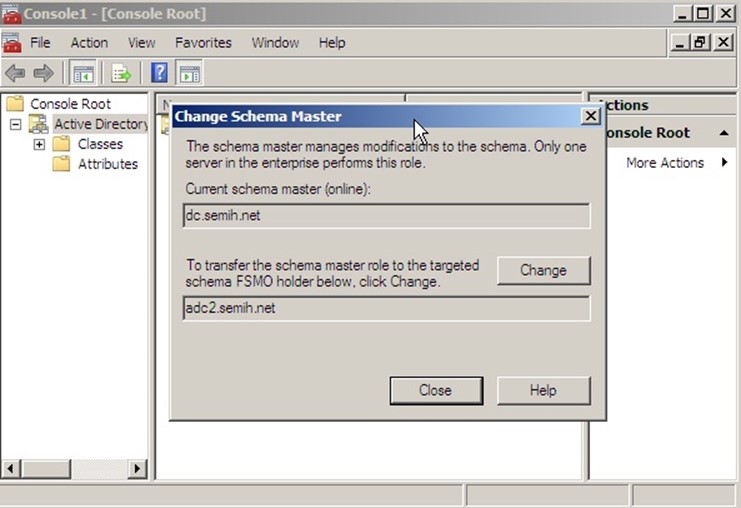Toggle Show/Hide Action Pane icon
741x508 pixels.
coord(189,73)
